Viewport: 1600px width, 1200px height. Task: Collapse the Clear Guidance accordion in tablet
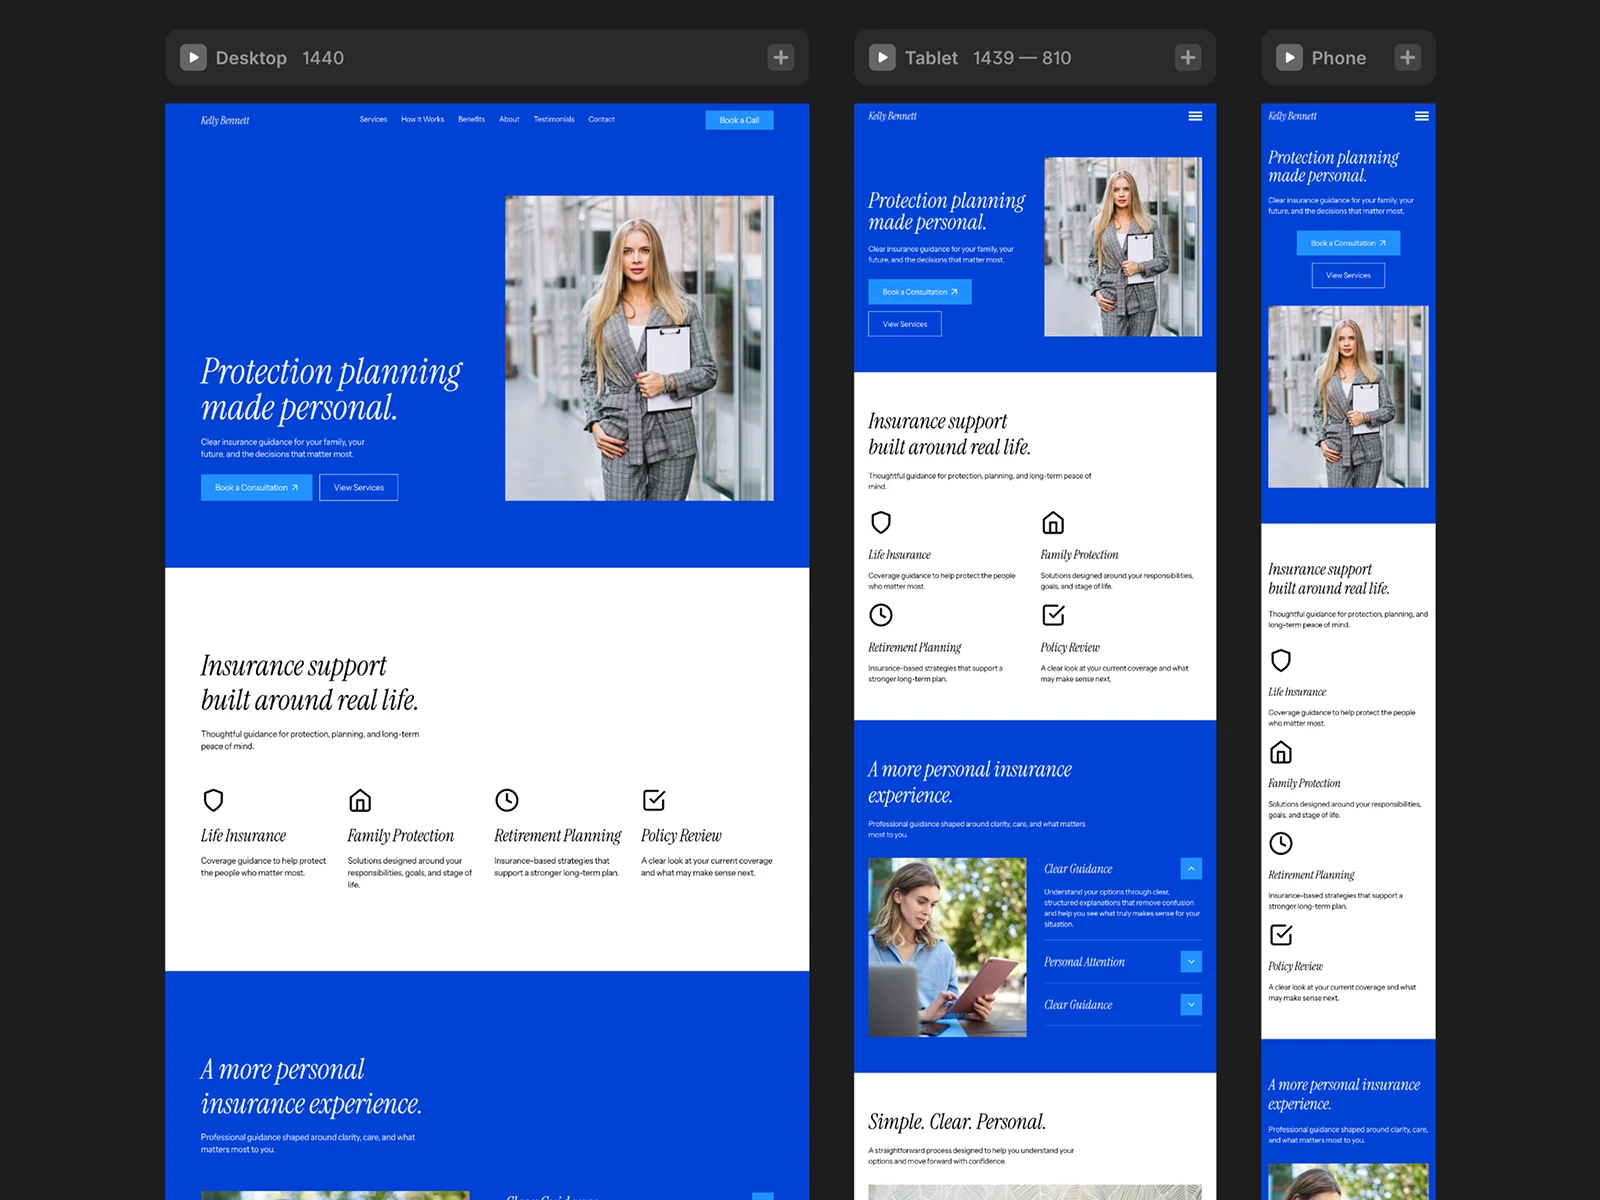pos(1191,868)
